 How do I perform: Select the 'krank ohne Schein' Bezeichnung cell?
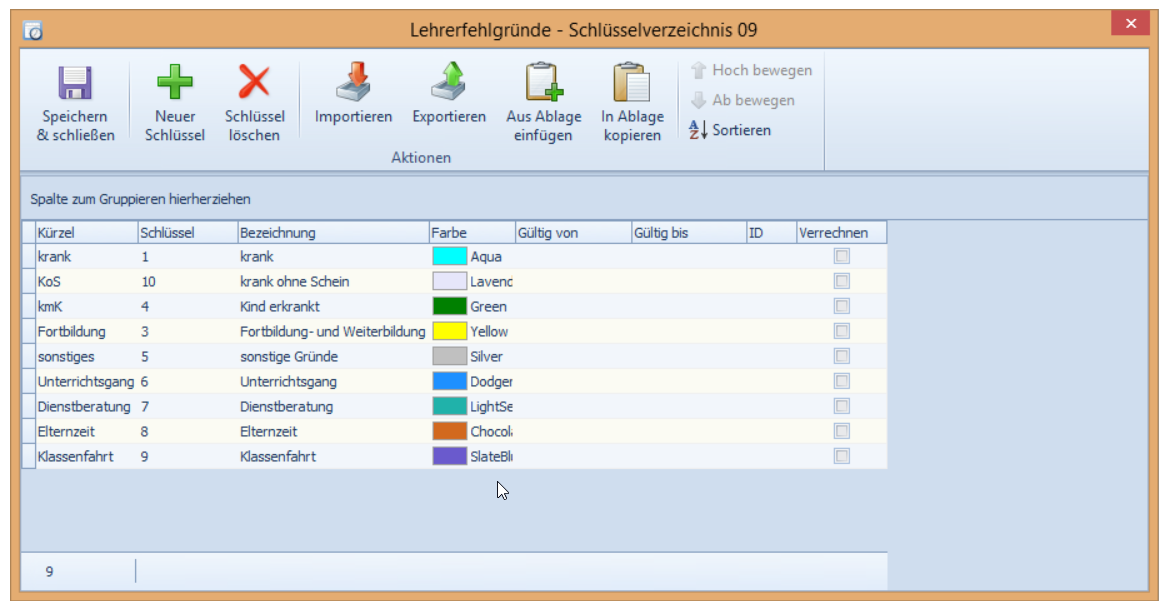pos(333,281)
